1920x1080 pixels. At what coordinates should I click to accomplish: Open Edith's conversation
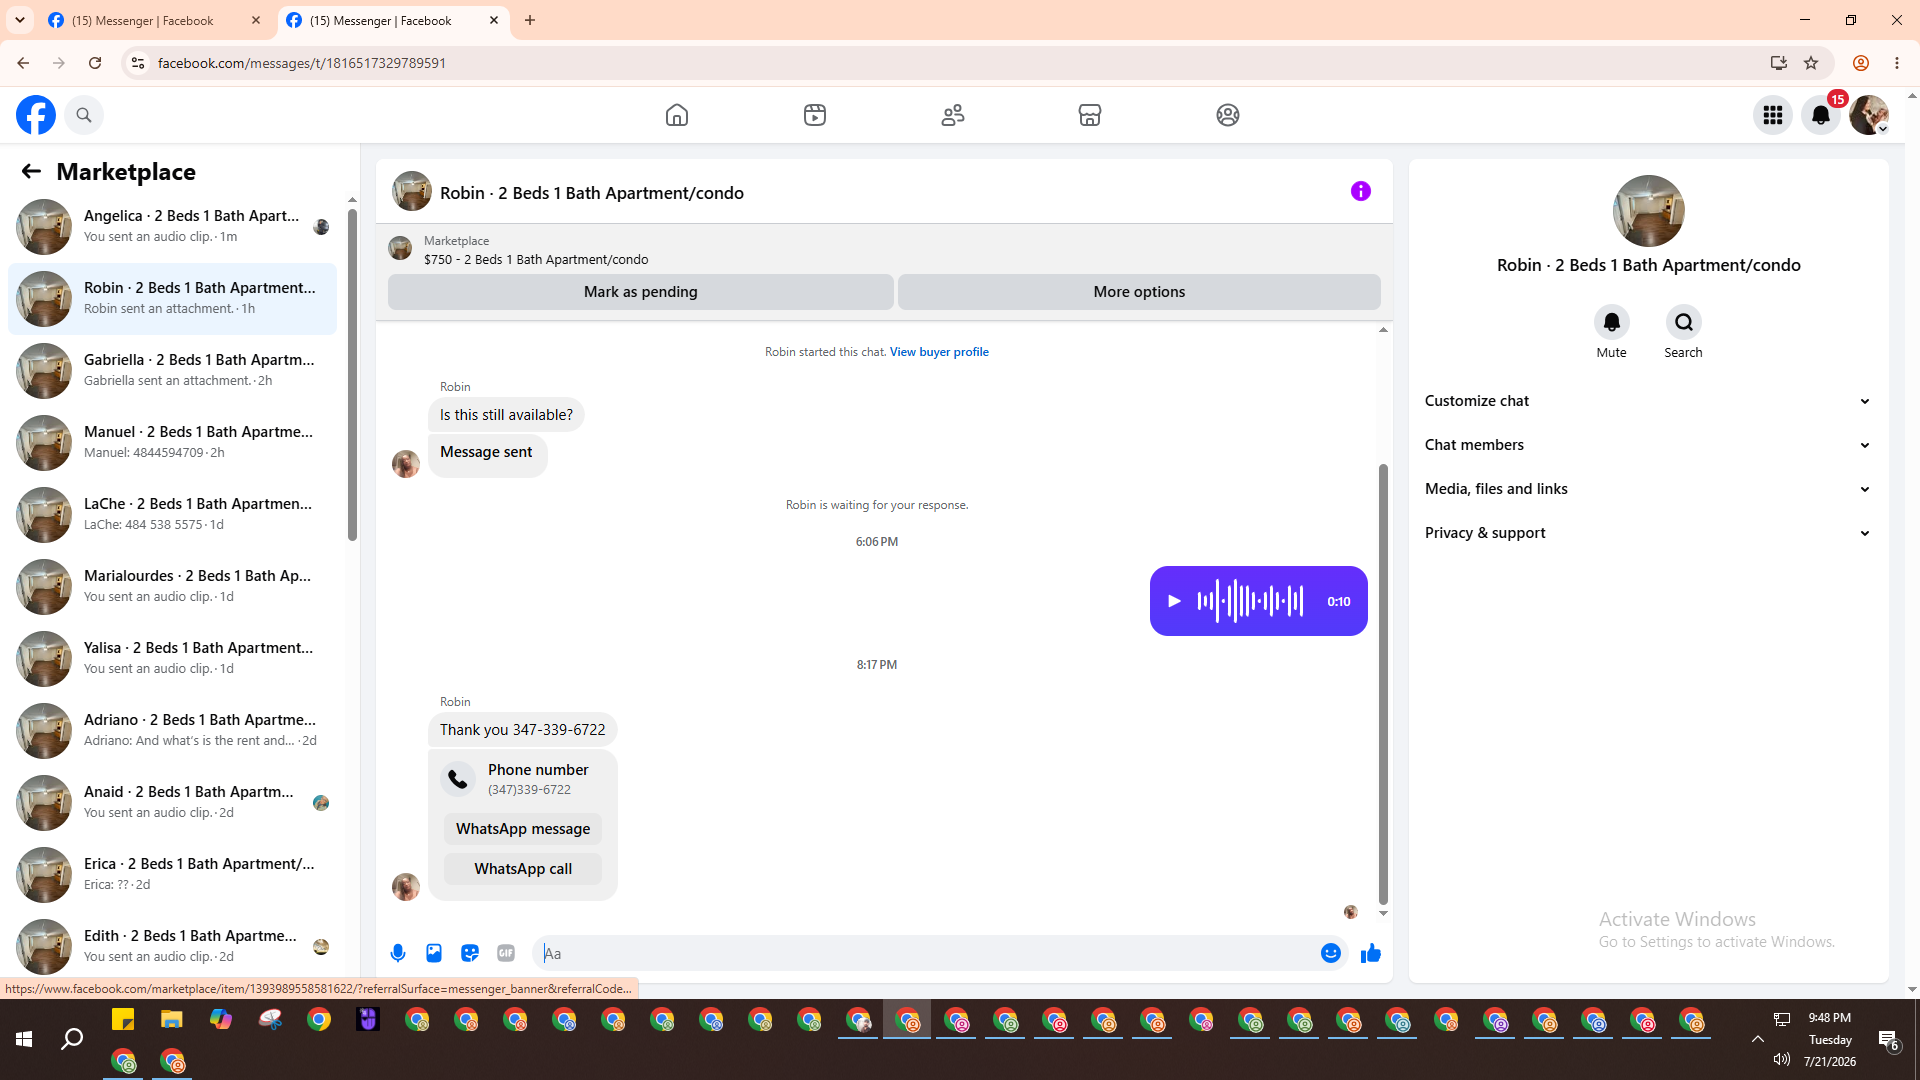pyautogui.click(x=172, y=947)
